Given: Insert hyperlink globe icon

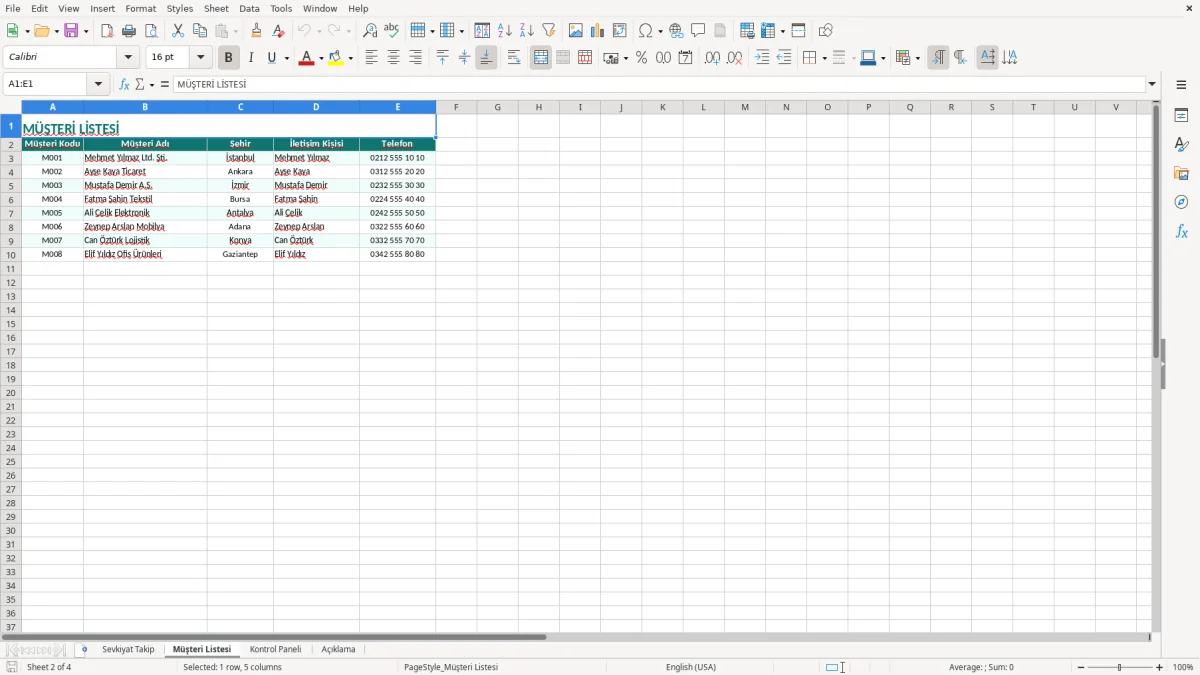Looking at the screenshot, I should tap(676, 31).
